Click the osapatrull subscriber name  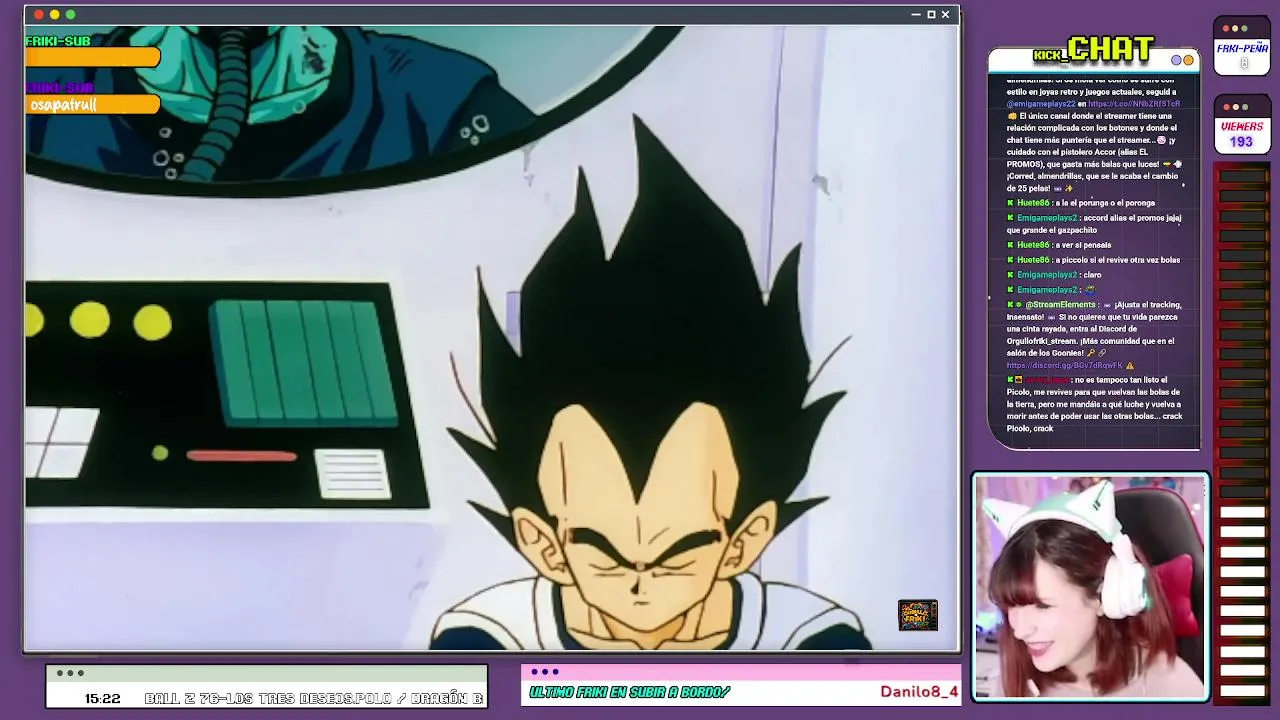coord(63,105)
